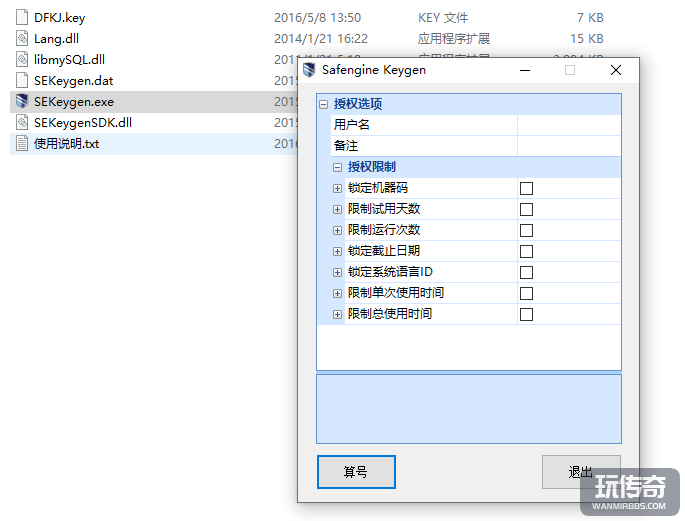Viewport: 685px width, 521px height.
Task: Click the 锁定截止日期 label
Action: click(384, 251)
